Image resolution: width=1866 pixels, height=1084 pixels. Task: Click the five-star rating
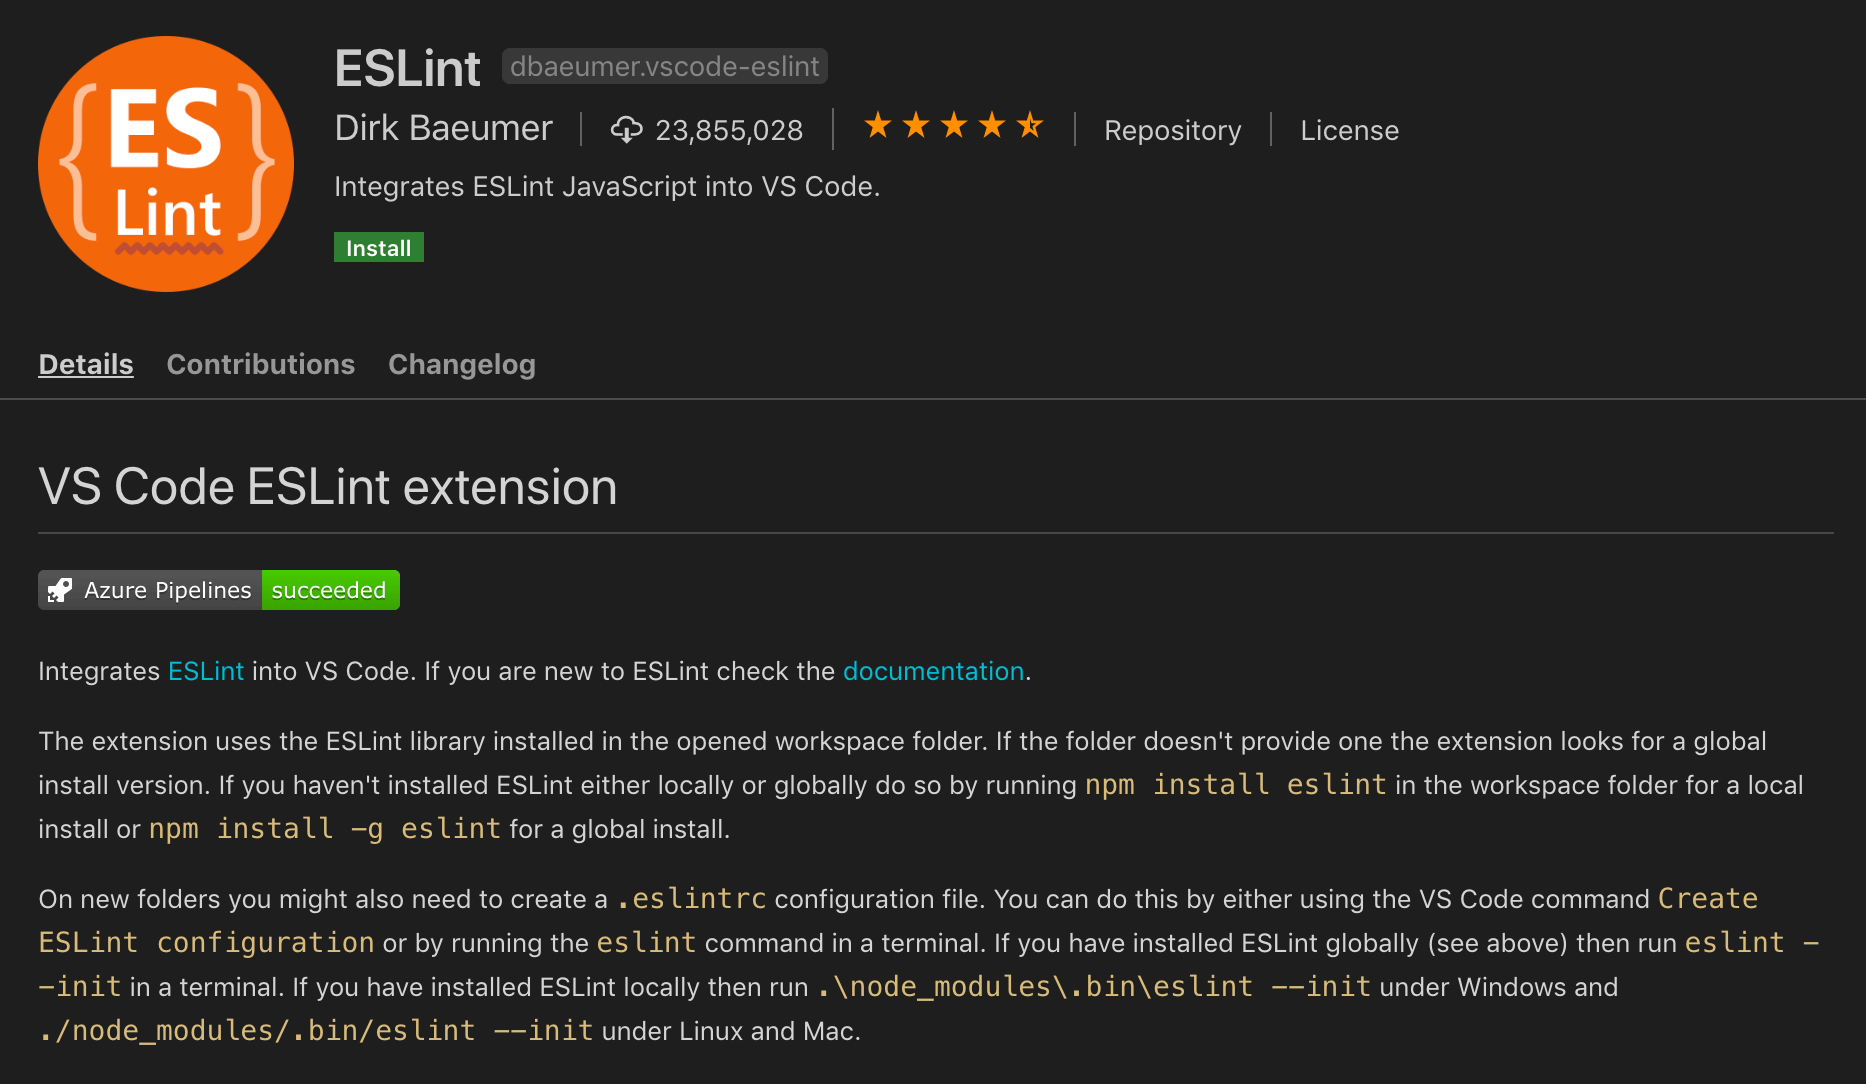click(954, 126)
